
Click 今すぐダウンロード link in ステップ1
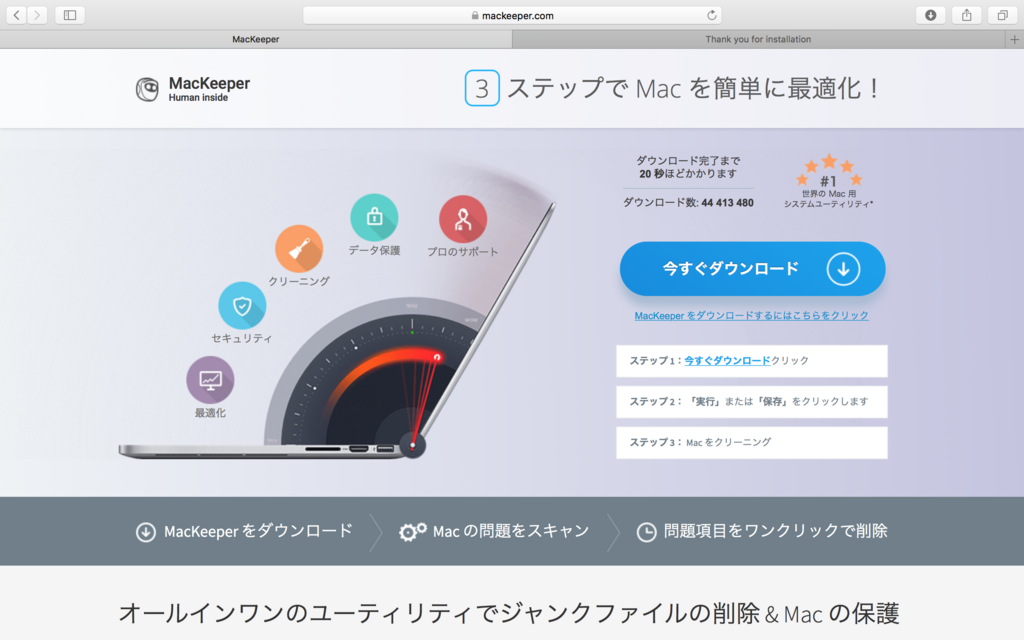pos(727,360)
